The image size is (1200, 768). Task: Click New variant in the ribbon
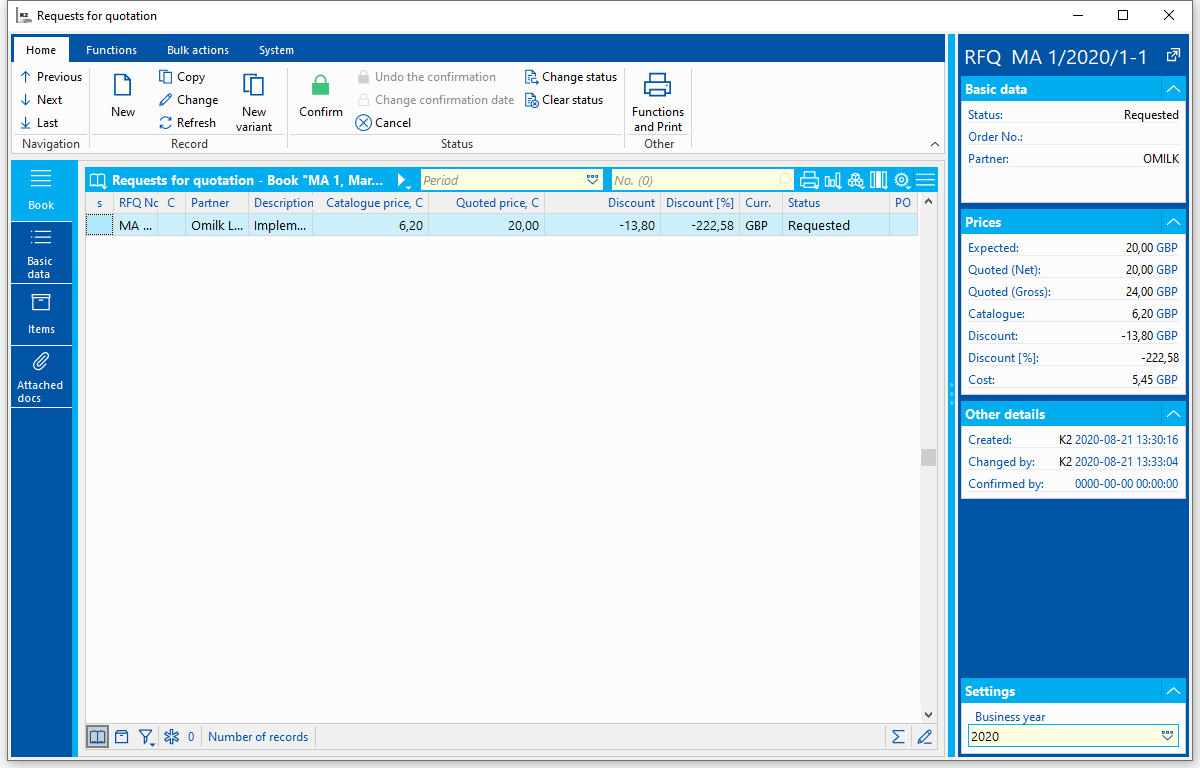point(254,103)
